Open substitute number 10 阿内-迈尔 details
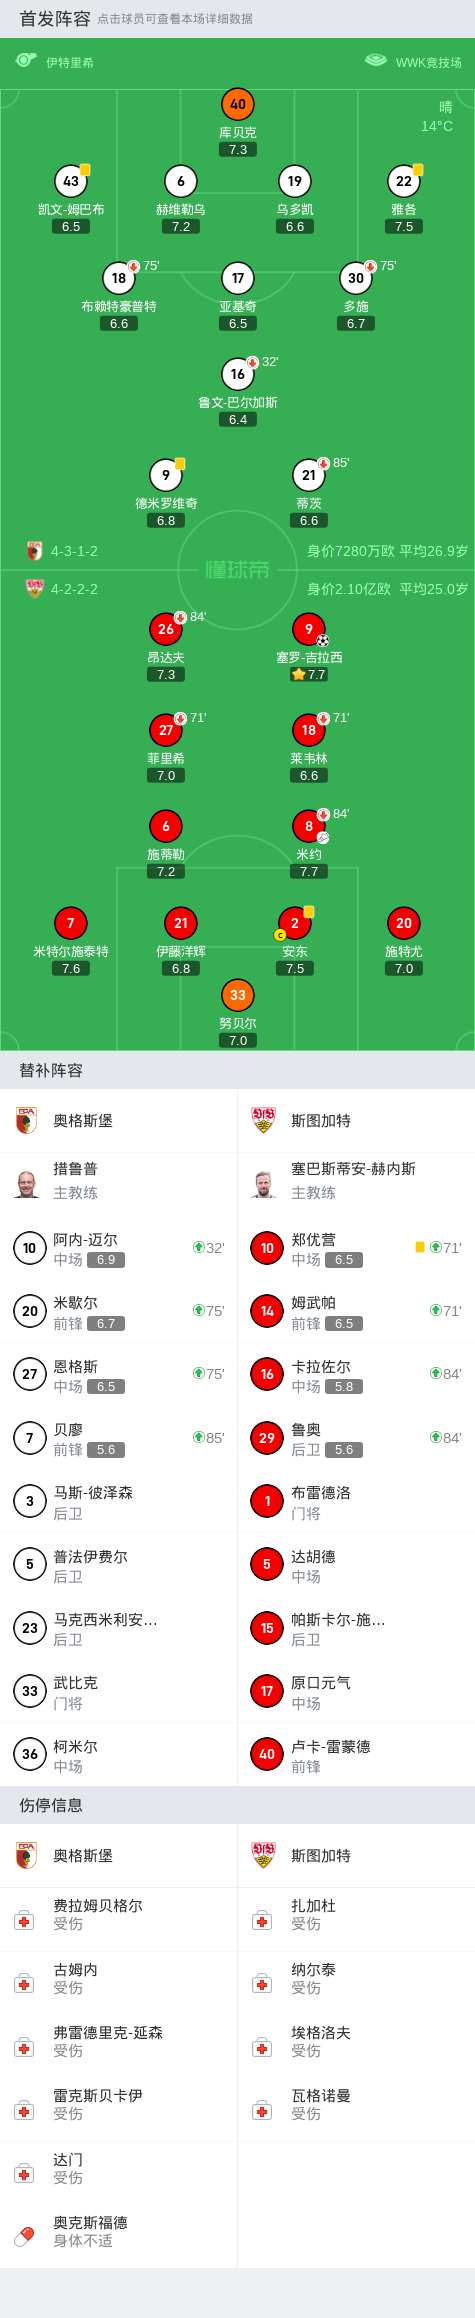 [x=119, y=1248]
